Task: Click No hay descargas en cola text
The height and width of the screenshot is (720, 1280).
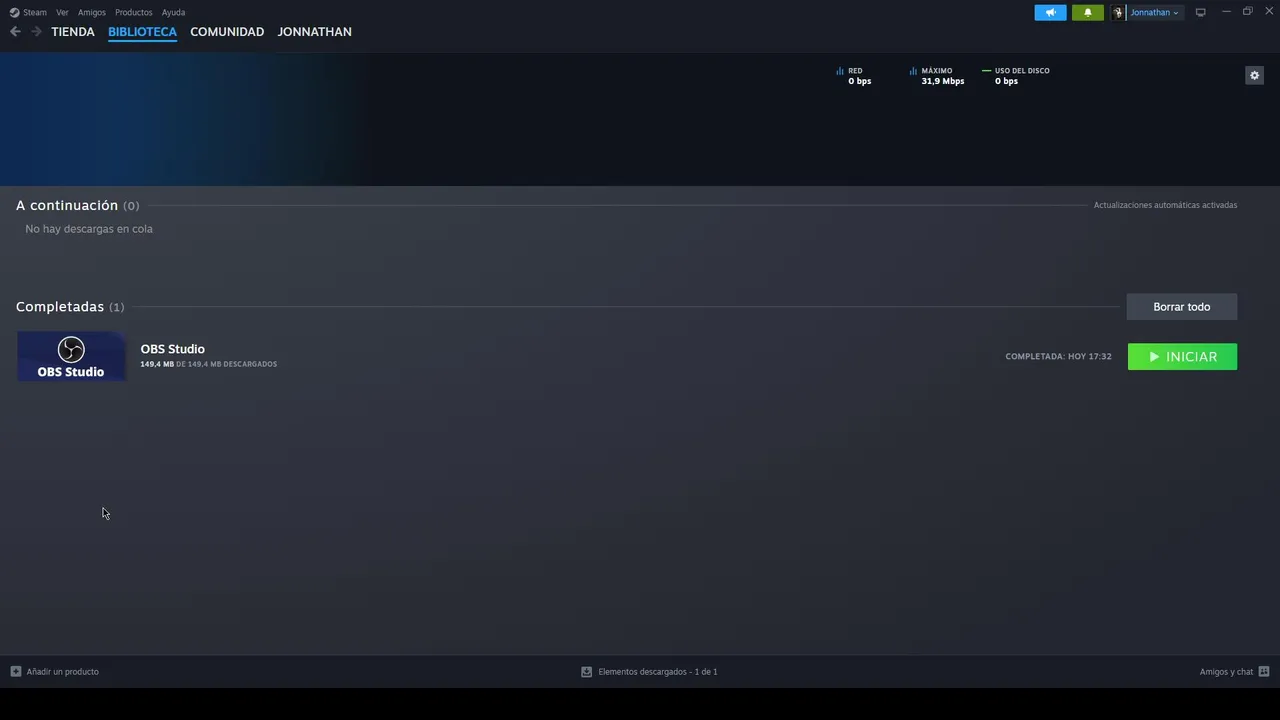Action: point(89,229)
